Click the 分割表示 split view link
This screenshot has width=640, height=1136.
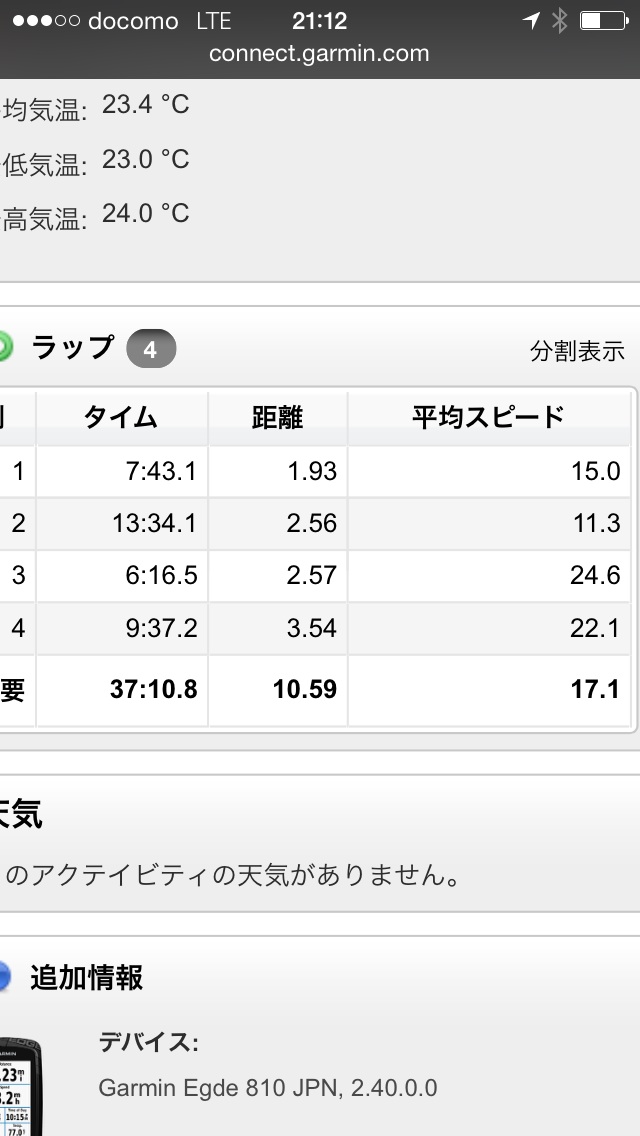pos(577,351)
